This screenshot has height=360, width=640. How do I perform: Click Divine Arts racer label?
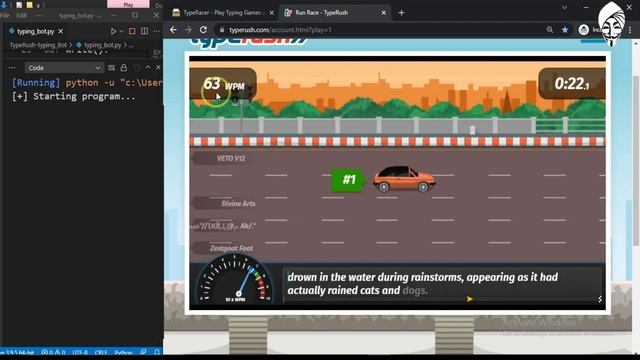click(x=238, y=203)
